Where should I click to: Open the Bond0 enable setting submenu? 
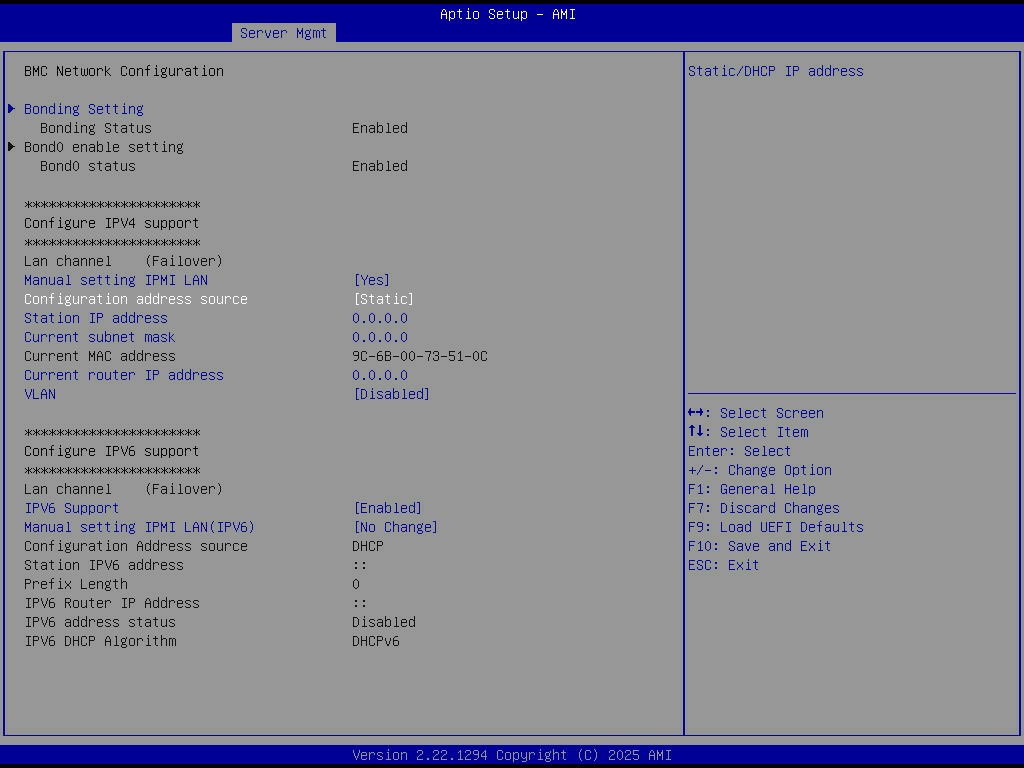pos(104,147)
